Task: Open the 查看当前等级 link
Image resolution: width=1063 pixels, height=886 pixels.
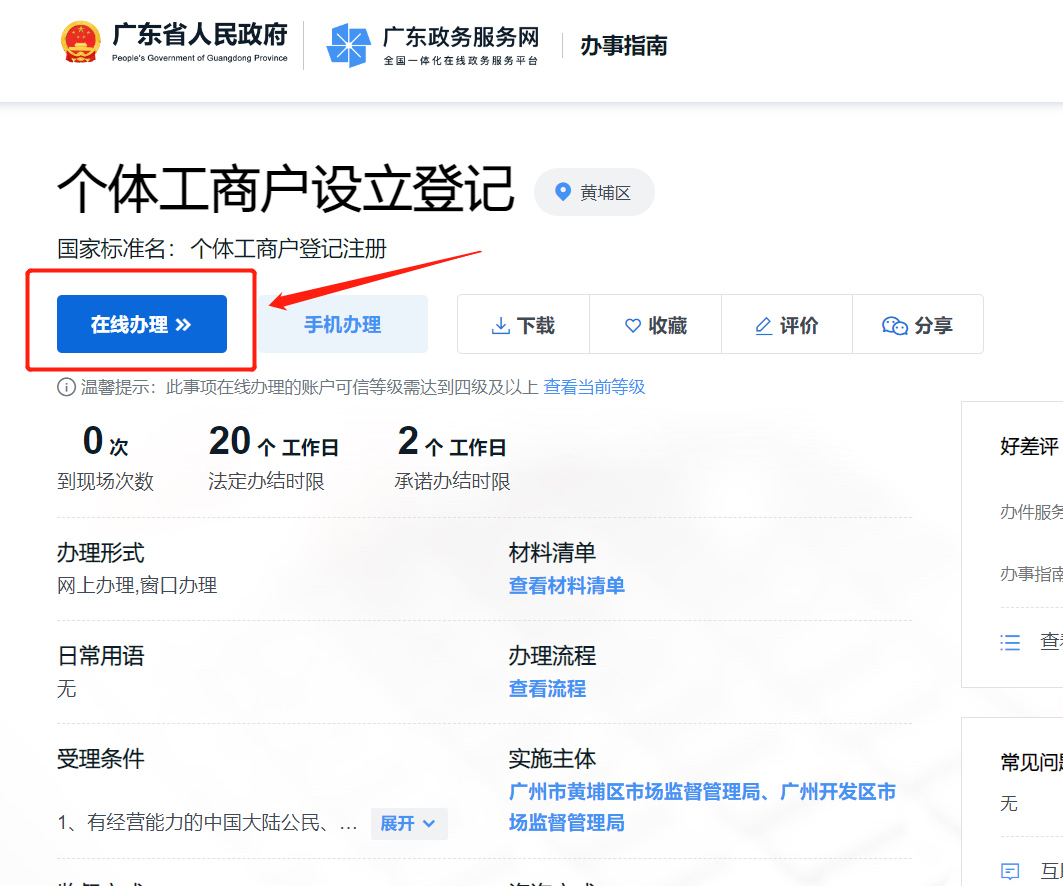Action: (x=595, y=386)
